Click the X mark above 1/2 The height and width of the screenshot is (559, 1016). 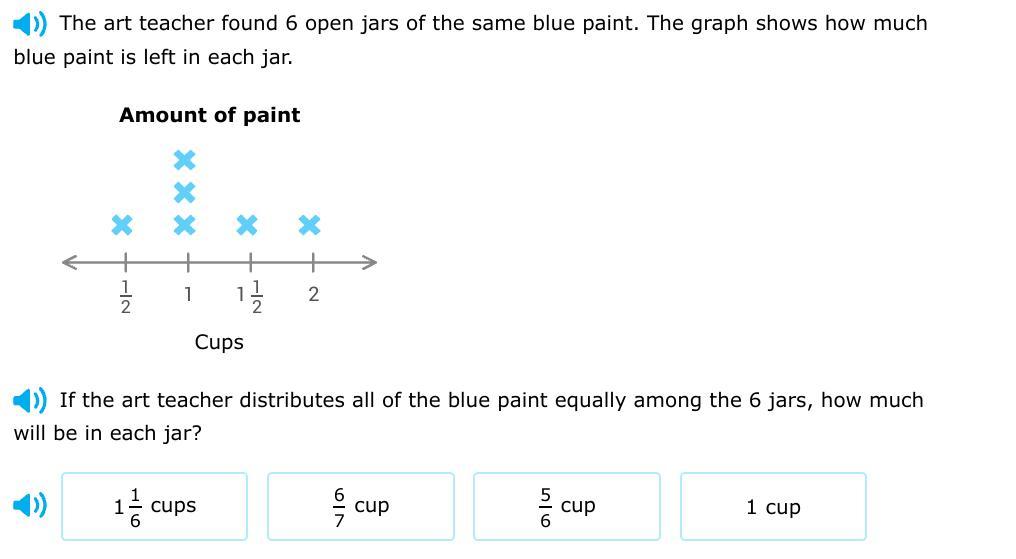click(122, 225)
